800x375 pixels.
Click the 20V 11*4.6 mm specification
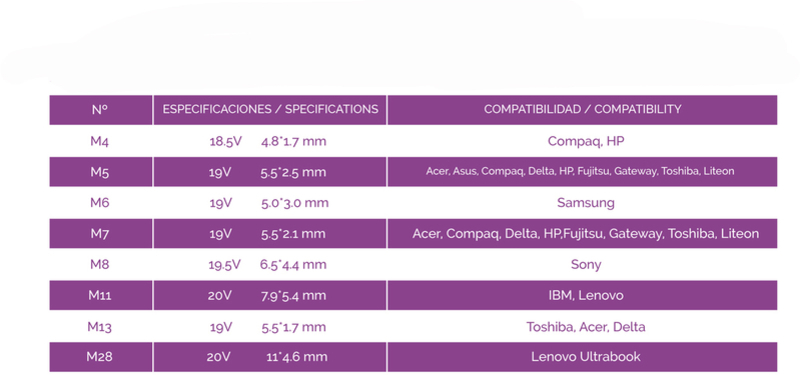point(267,357)
